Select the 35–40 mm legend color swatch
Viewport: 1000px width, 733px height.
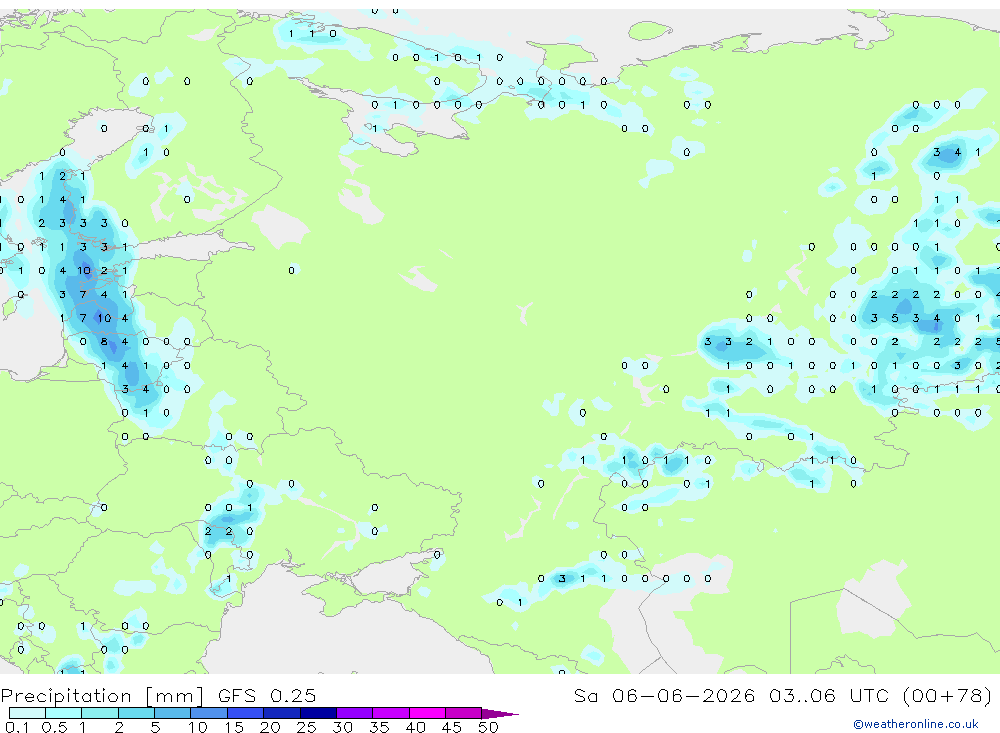pos(391,713)
